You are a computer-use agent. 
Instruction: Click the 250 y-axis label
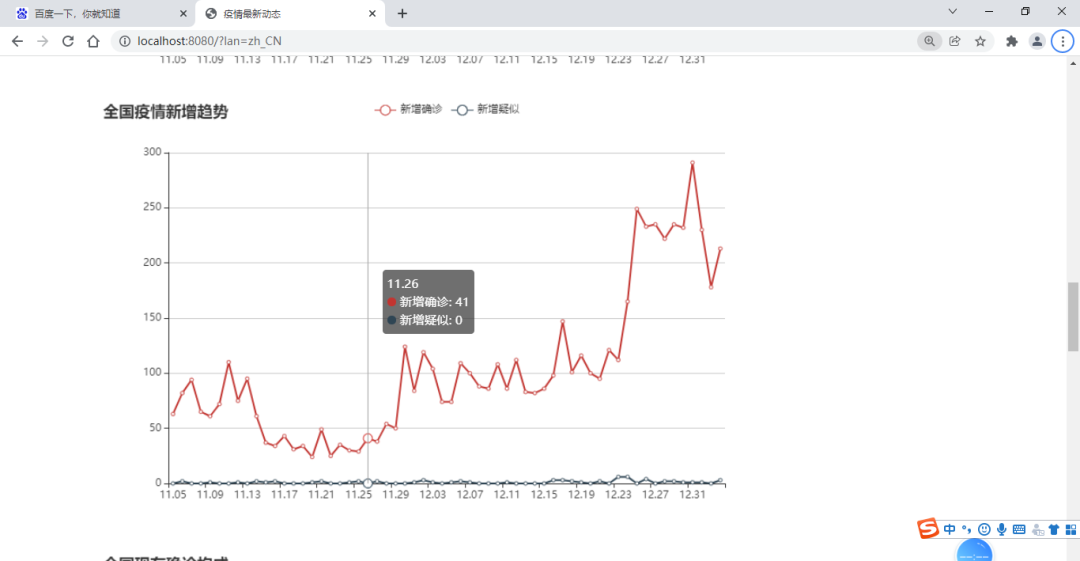tap(152, 207)
